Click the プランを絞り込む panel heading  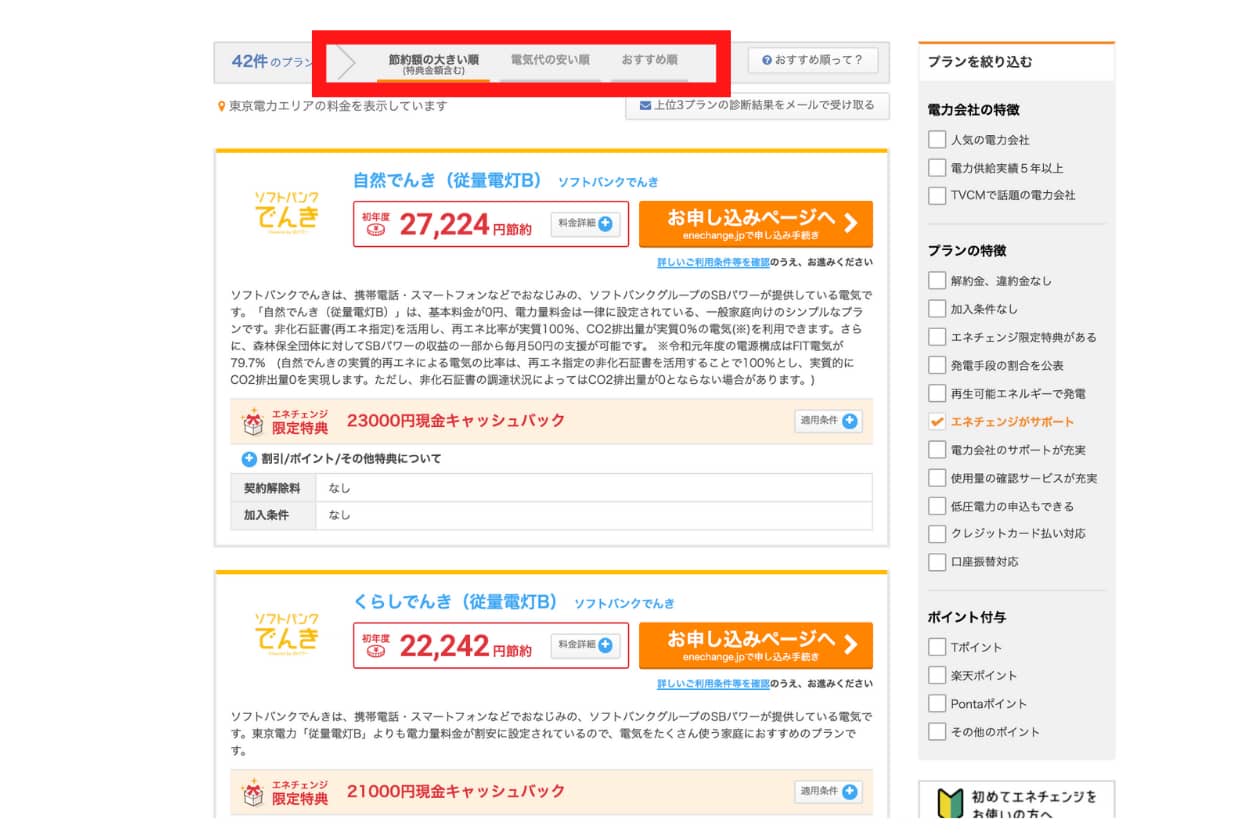980,62
